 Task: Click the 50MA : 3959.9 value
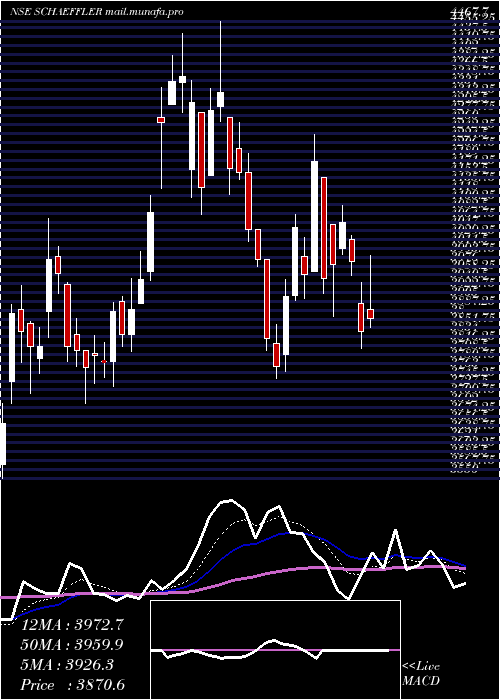72,644
